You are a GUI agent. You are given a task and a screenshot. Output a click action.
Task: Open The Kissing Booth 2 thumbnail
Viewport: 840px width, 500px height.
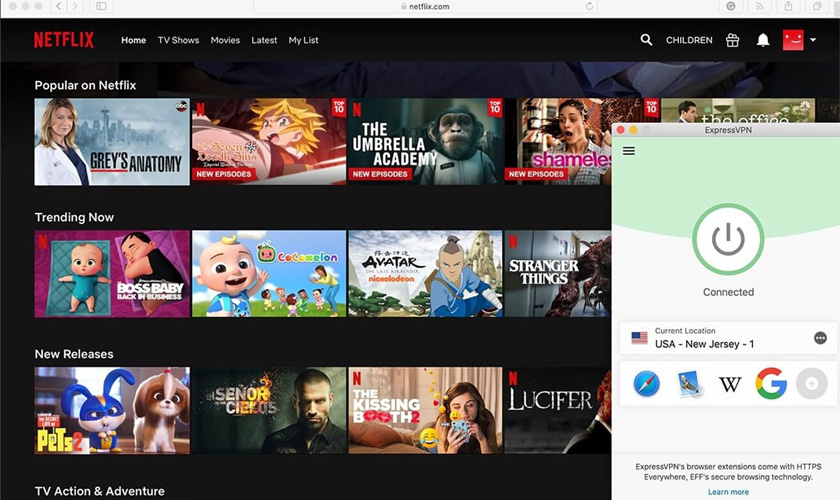point(425,411)
